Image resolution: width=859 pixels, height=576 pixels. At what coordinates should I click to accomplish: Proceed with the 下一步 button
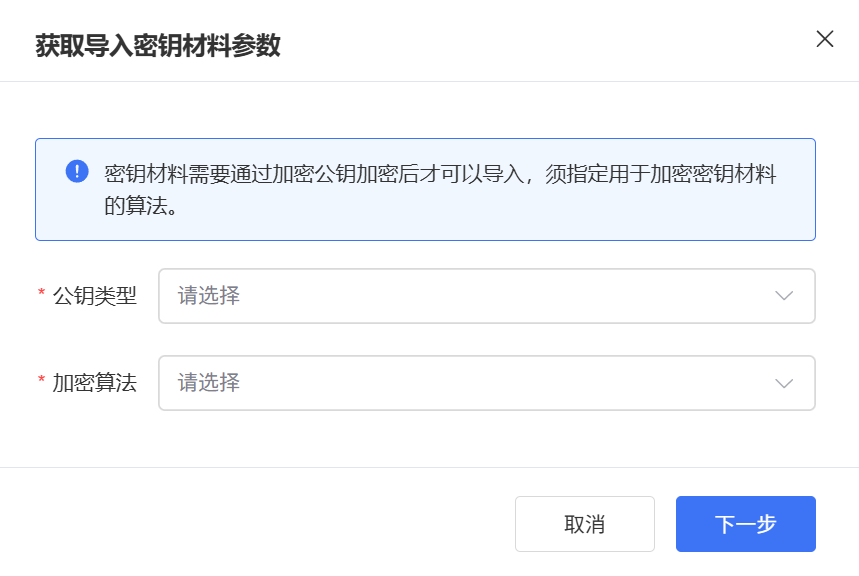[x=746, y=524]
